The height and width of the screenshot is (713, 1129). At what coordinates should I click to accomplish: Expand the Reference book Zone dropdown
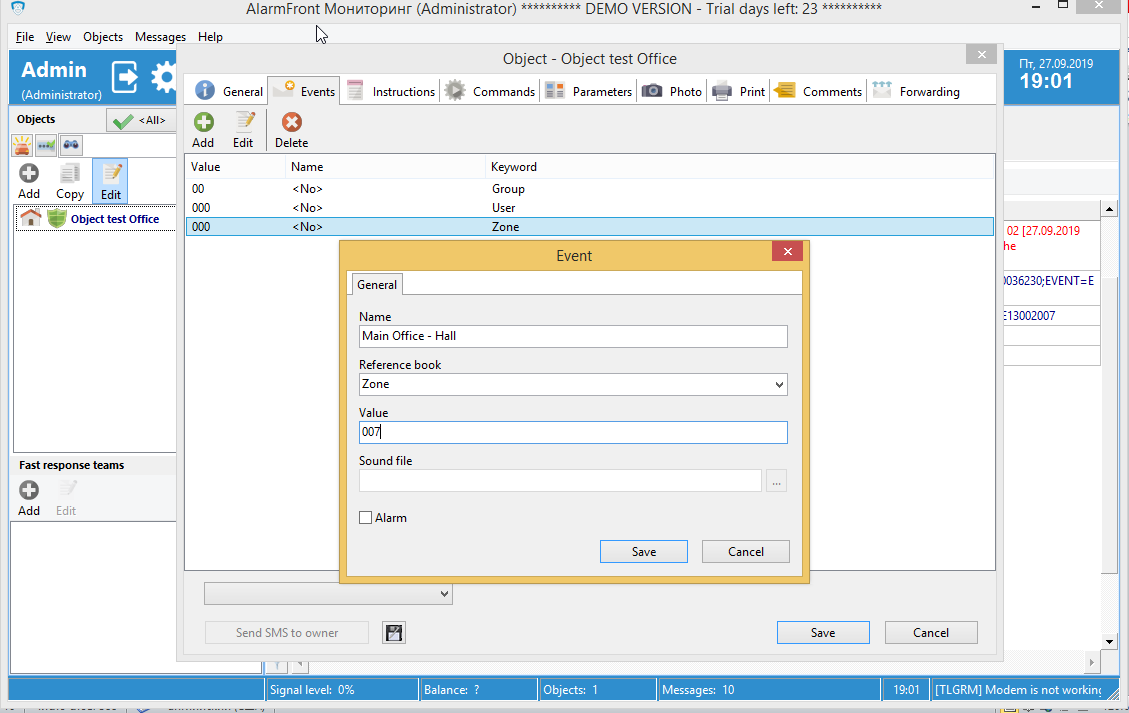pyautogui.click(x=779, y=385)
